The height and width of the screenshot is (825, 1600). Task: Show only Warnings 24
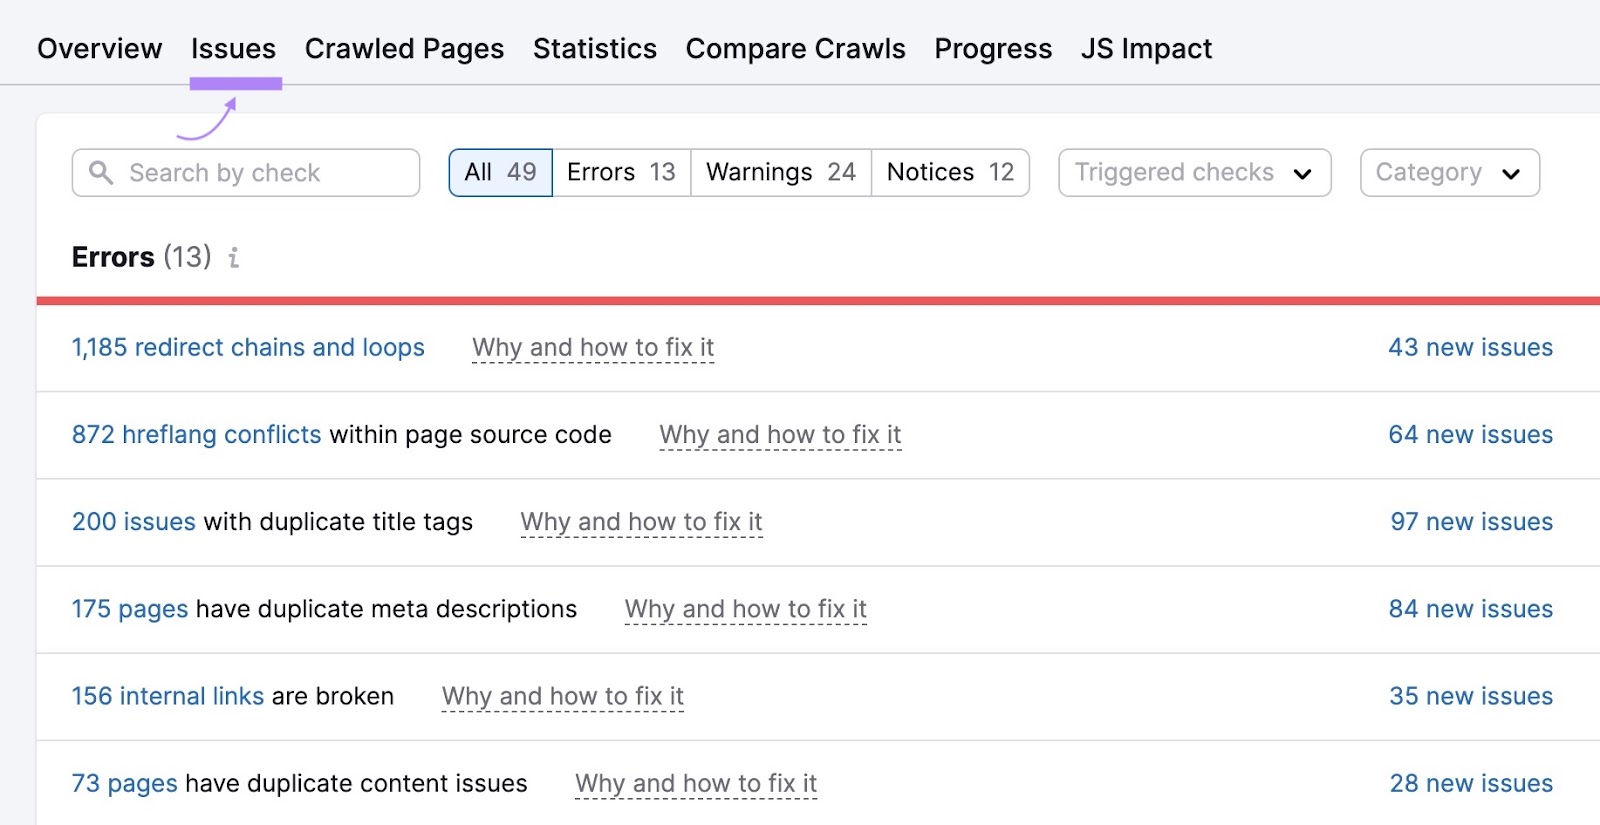(780, 173)
